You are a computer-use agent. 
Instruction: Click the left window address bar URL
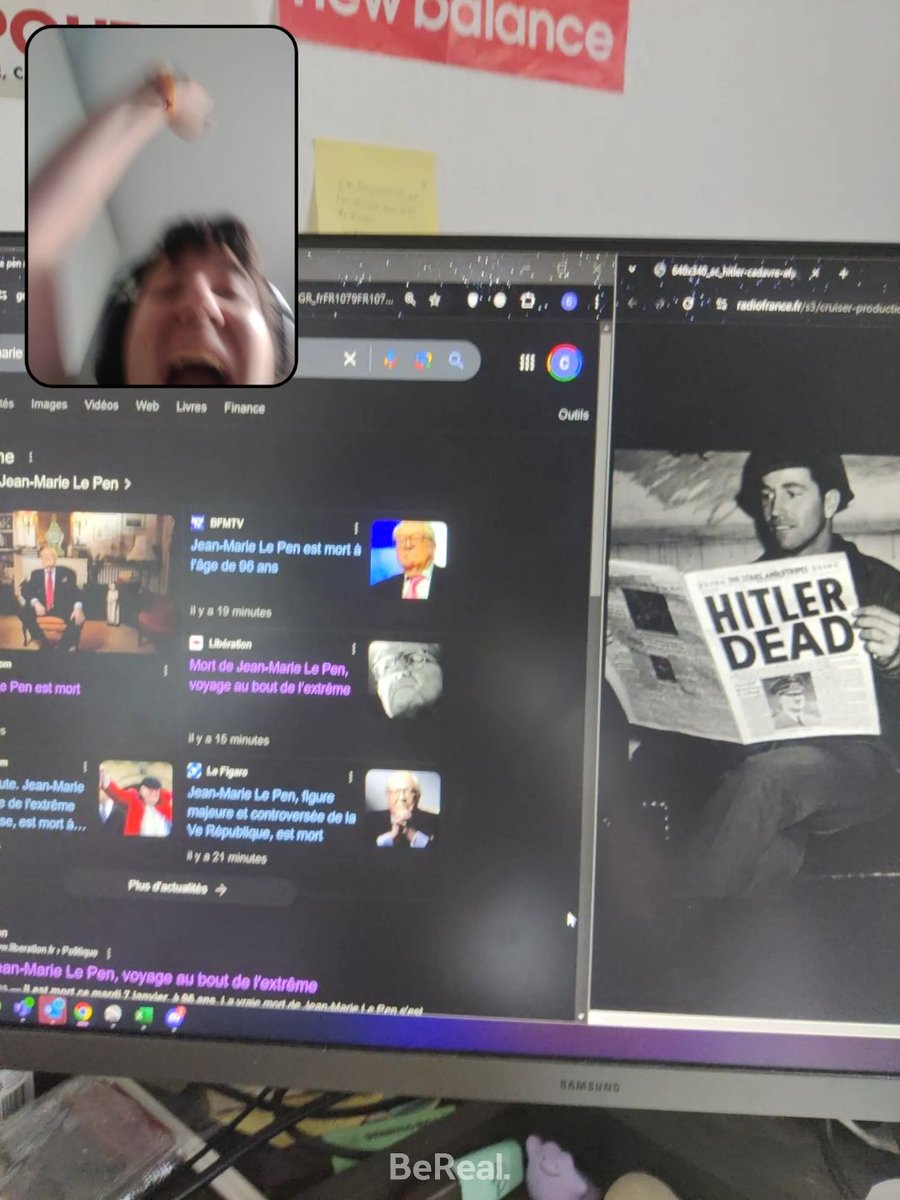(348, 297)
